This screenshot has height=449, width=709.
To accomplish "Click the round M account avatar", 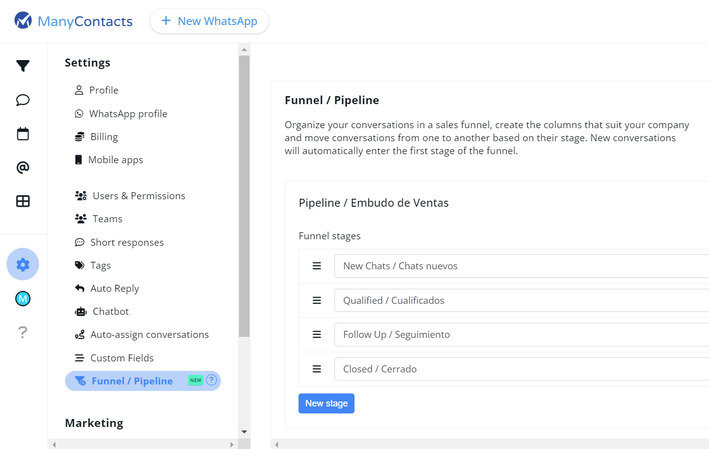I will click(23, 298).
